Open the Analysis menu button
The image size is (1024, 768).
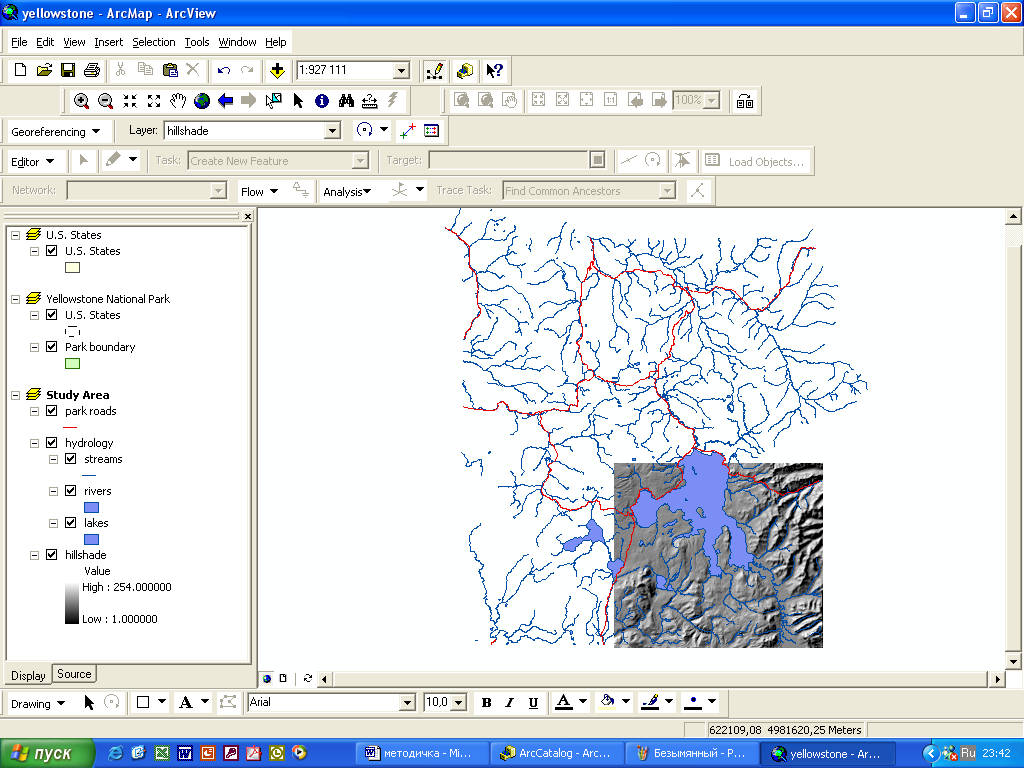tap(347, 191)
